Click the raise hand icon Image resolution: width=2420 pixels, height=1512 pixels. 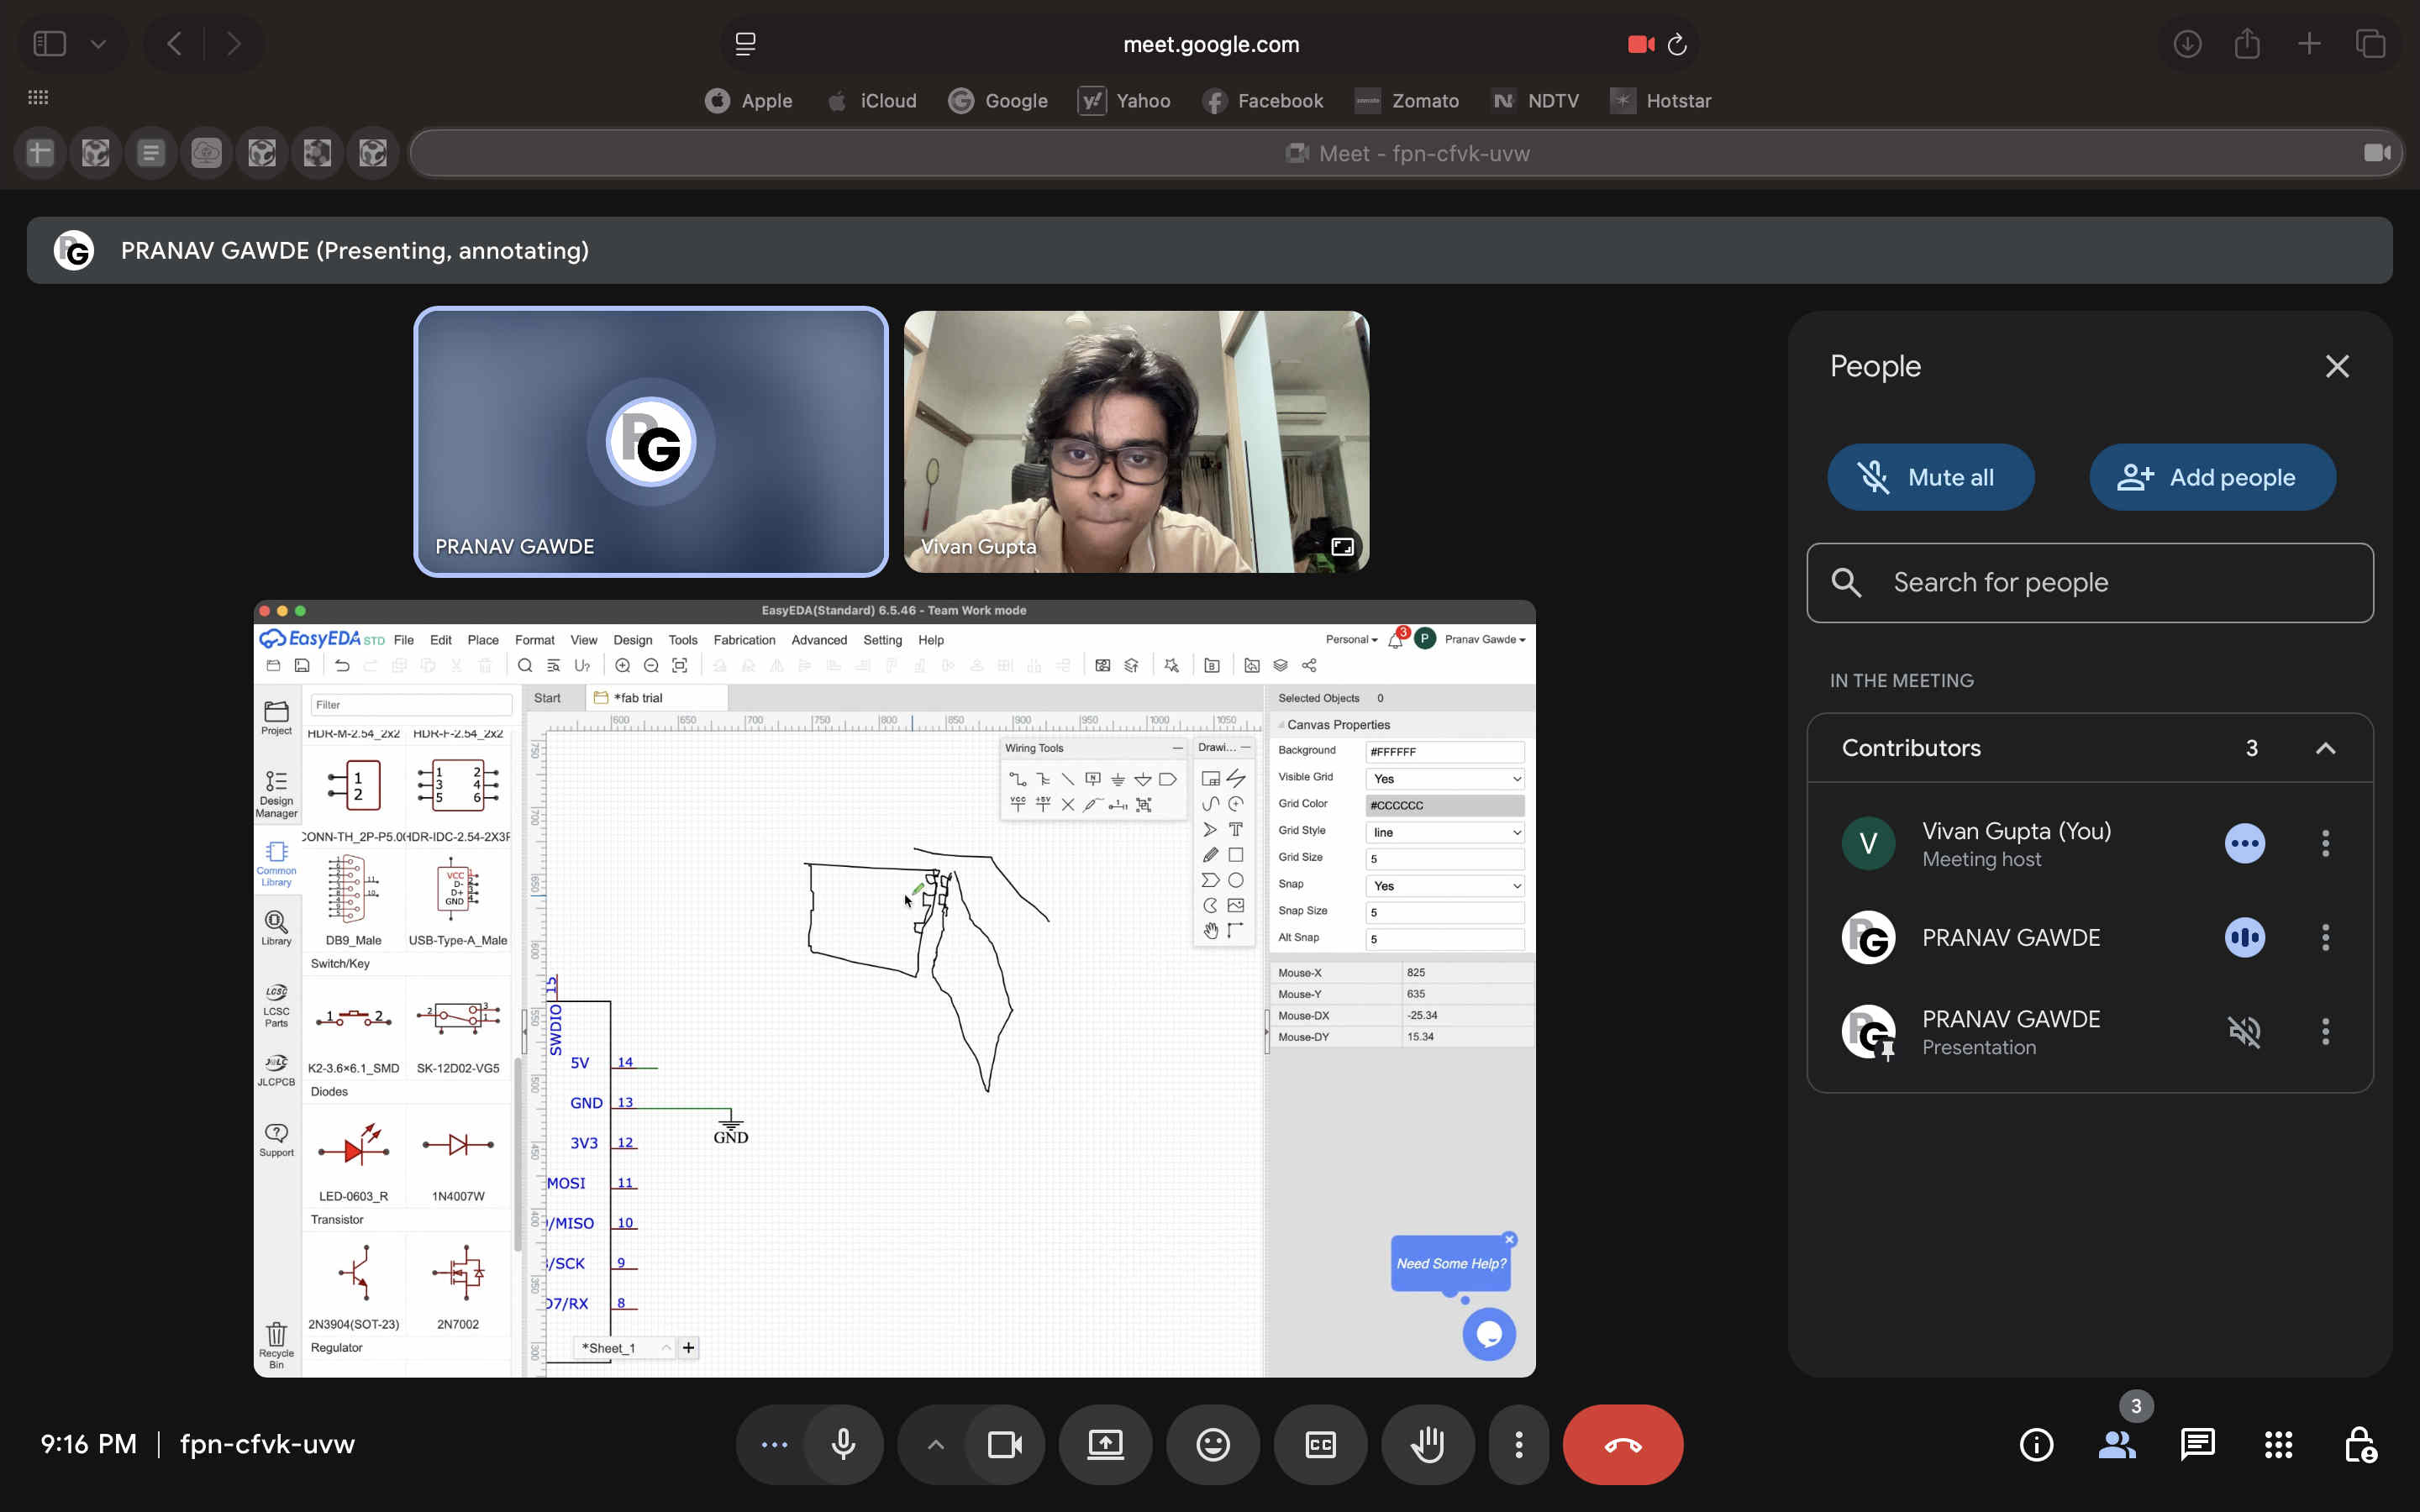1427,1444
